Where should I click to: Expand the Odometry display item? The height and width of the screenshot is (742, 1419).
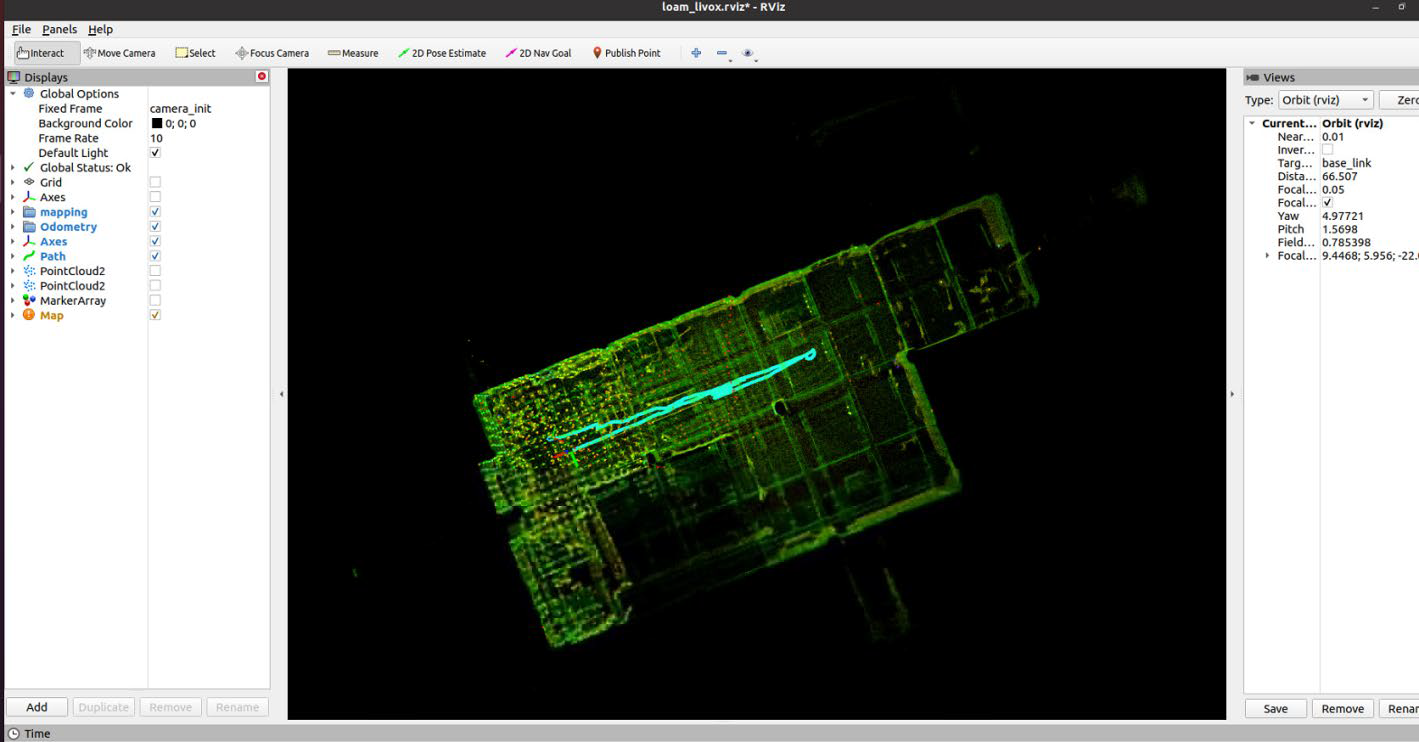(x=13, y=227)
